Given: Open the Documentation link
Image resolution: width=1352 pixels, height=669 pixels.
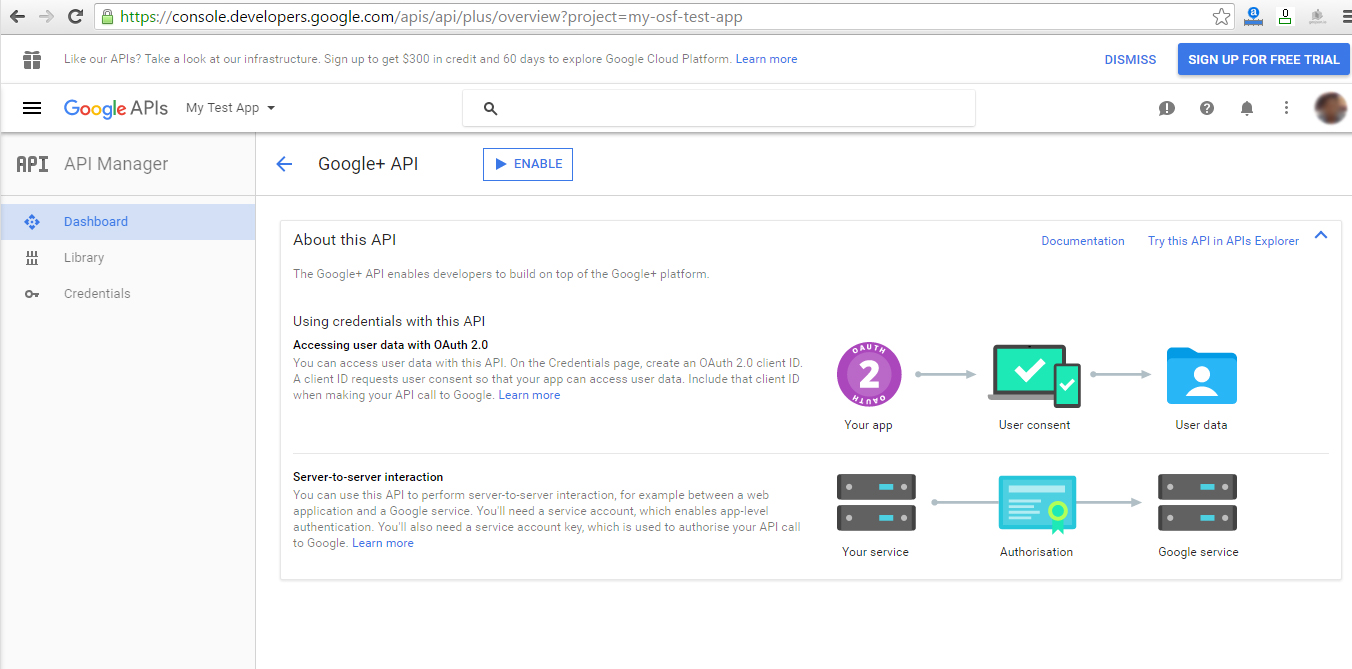Looking at the screenshot, I should (1083, 241).
